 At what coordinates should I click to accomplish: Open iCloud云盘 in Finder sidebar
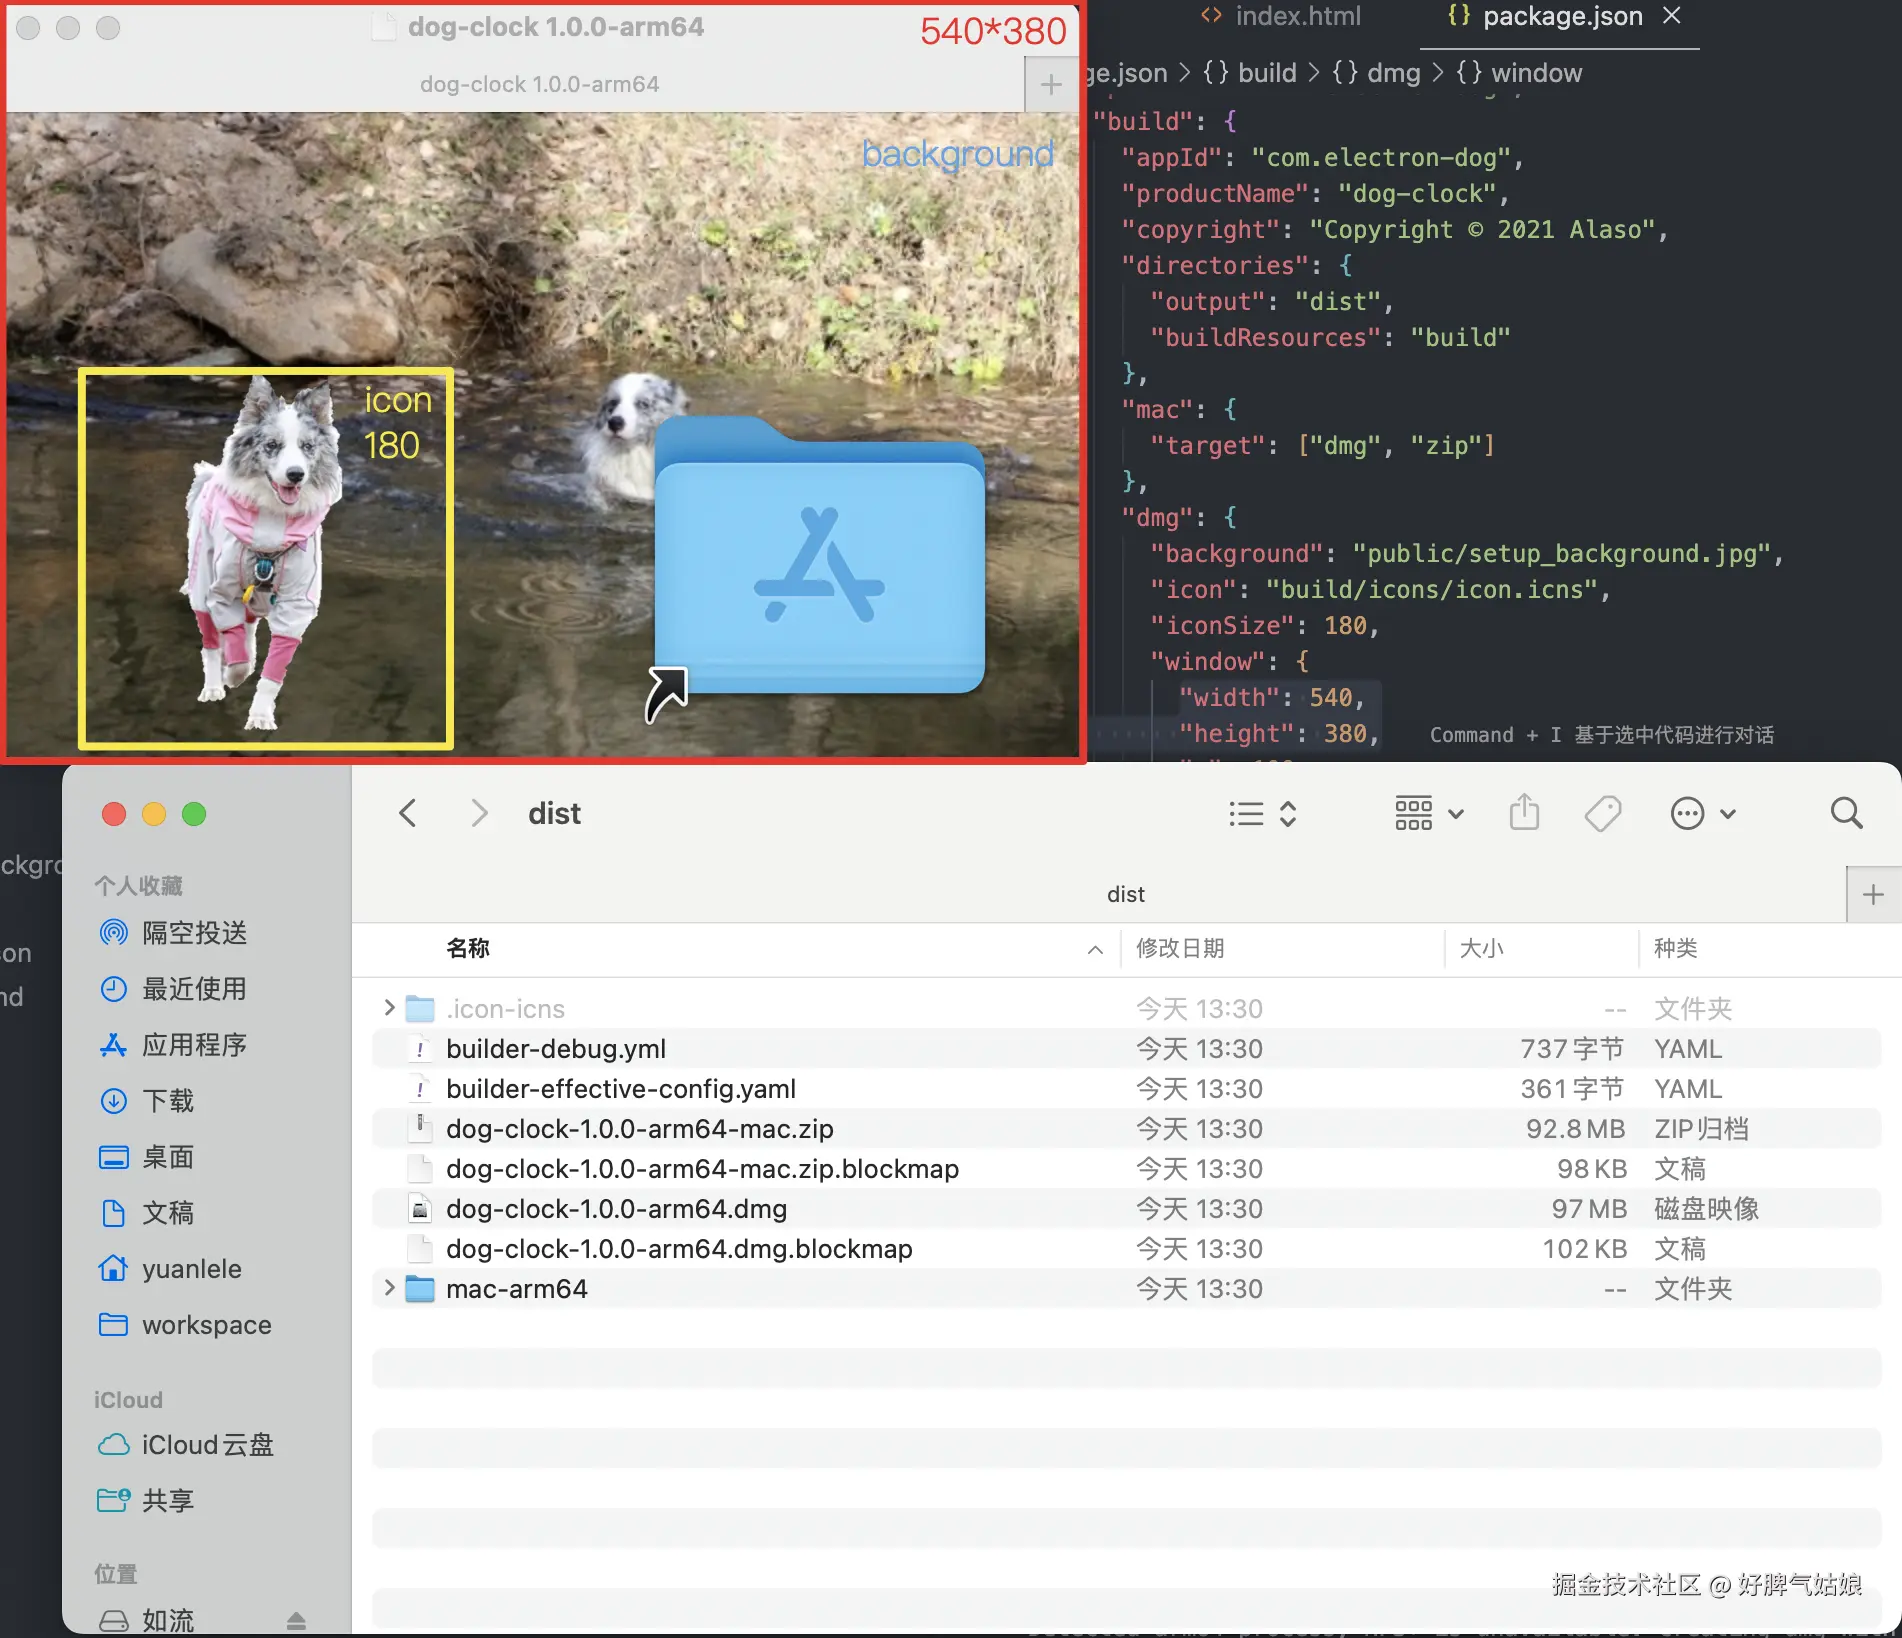coord(185,1445)
